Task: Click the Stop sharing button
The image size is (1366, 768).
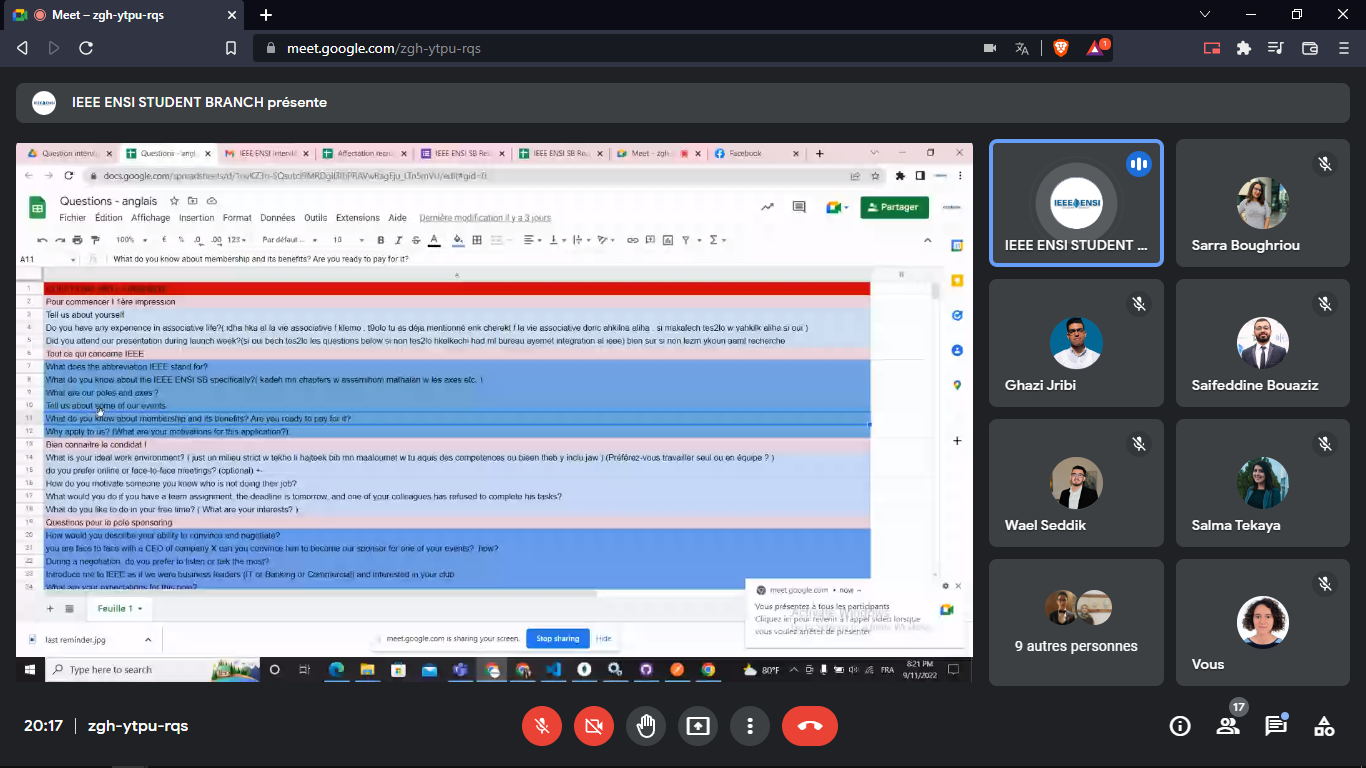Action: pos(557,638)
